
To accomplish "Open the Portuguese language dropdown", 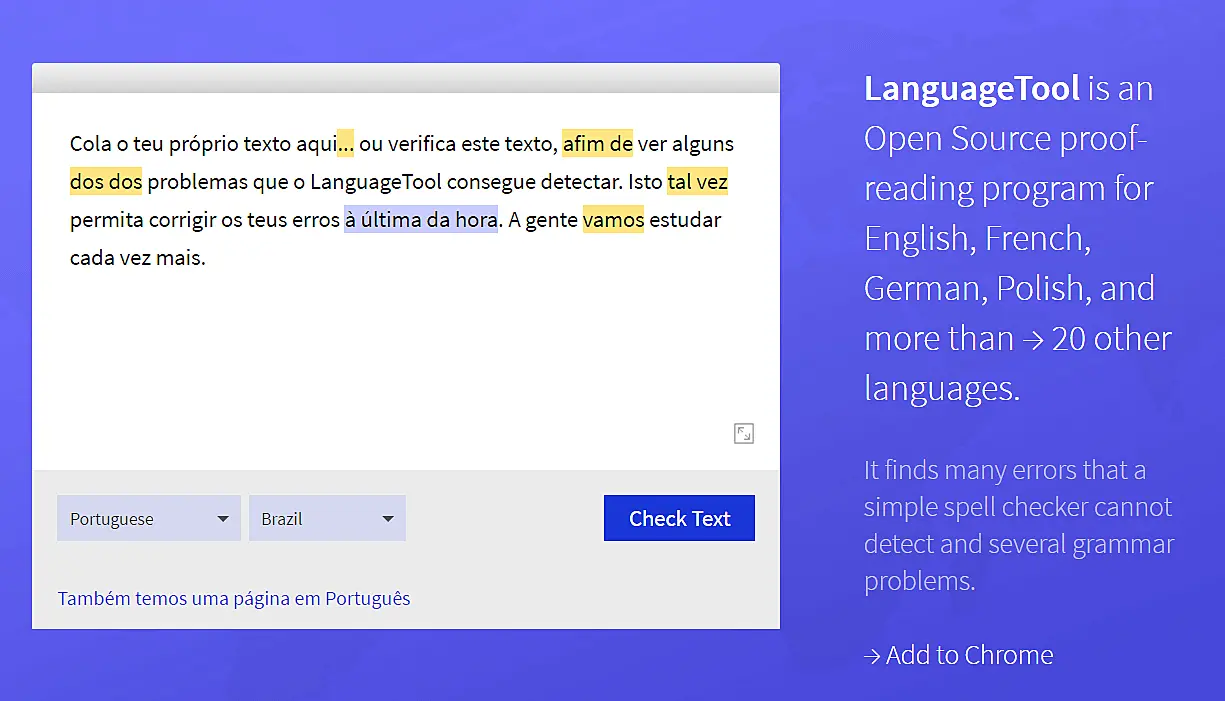I will tap(148, 518).
